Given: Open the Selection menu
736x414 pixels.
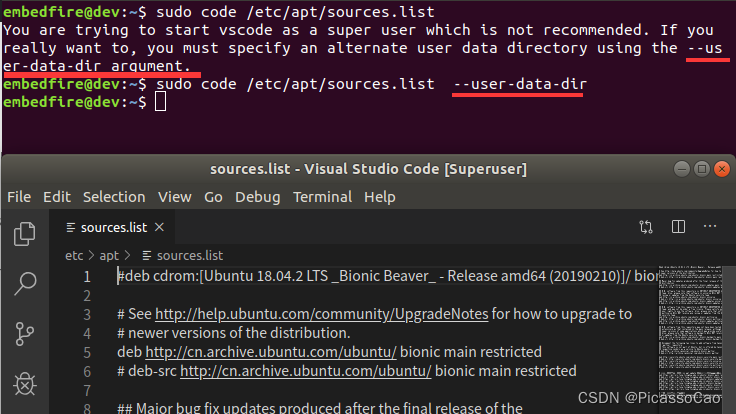Looking at the screenshot, I should coord(114,197).
